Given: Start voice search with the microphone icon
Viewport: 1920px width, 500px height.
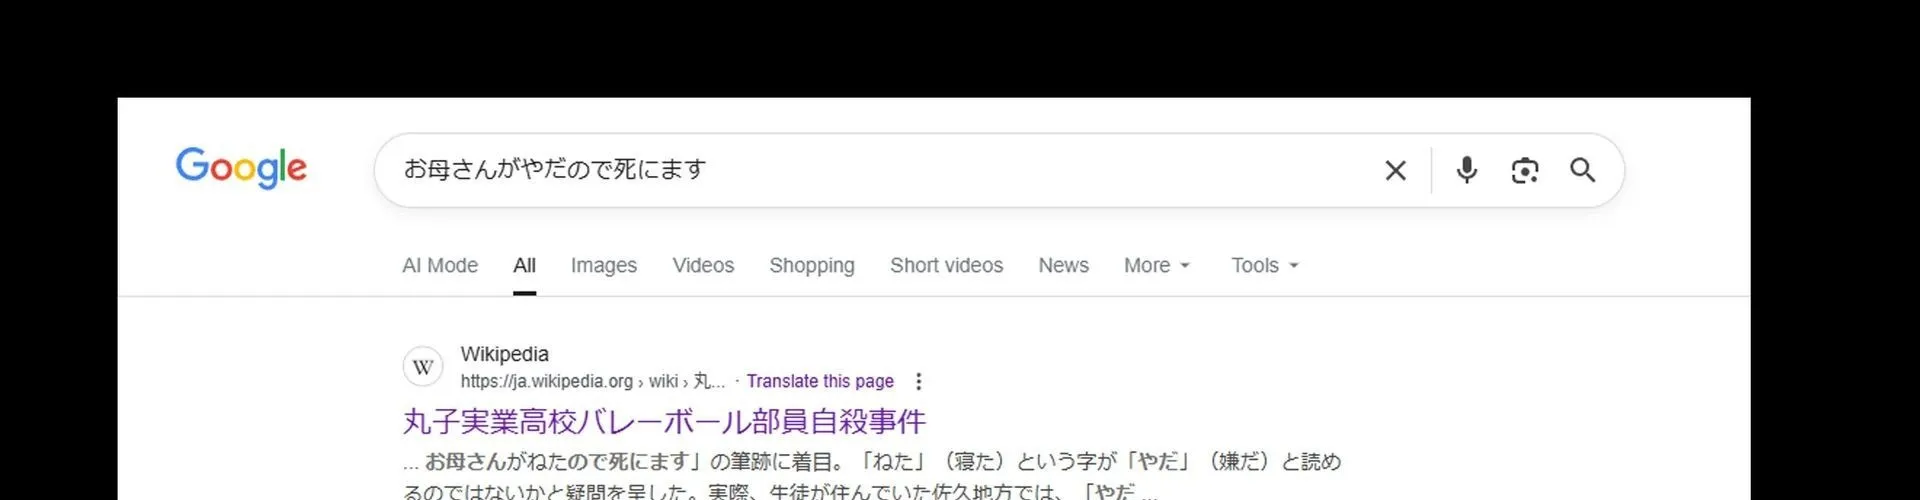Looking at the screenshot, I should (1466, 170).
